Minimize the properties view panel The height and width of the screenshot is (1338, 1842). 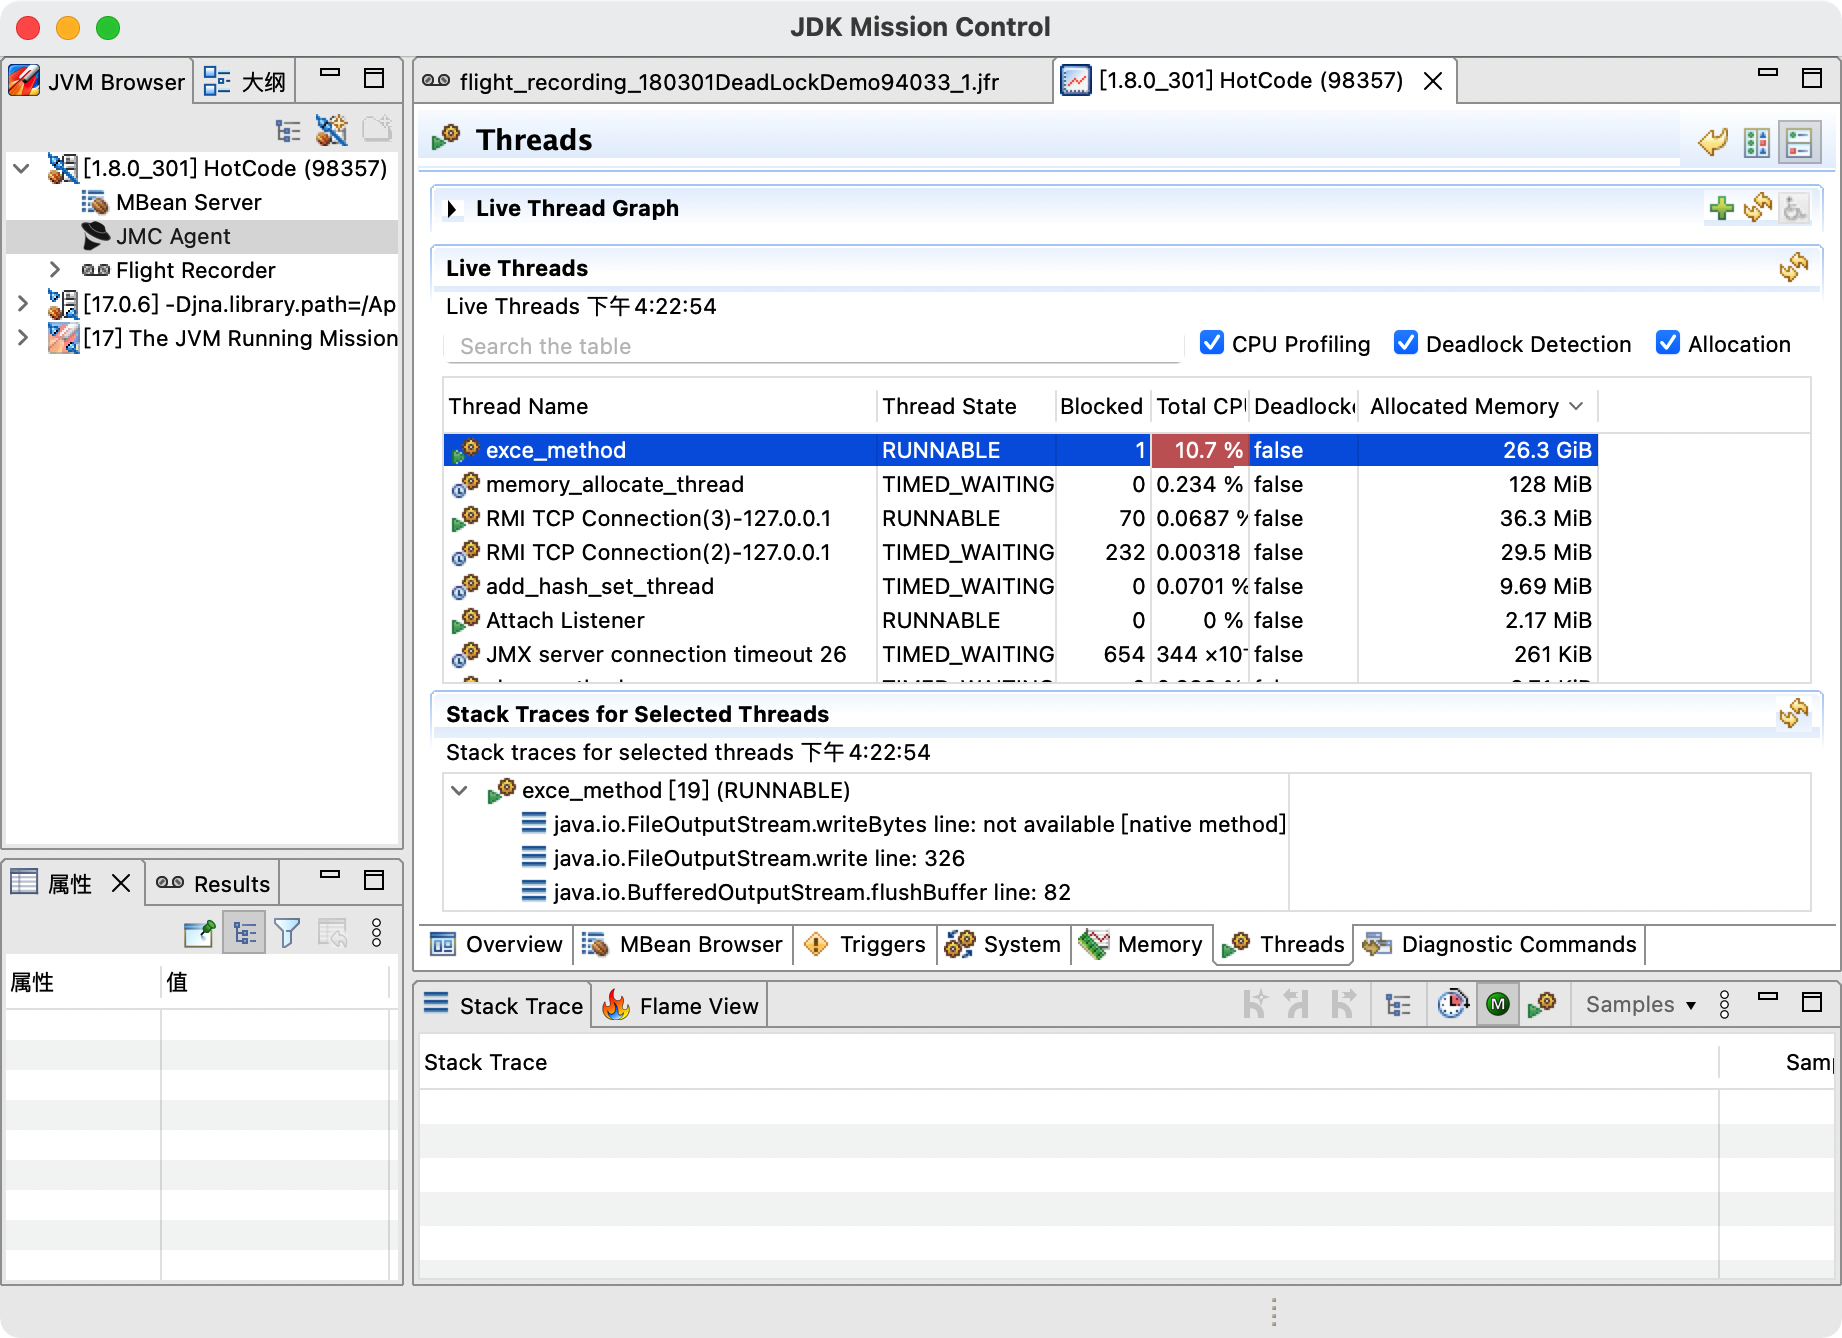coord(330,875)
